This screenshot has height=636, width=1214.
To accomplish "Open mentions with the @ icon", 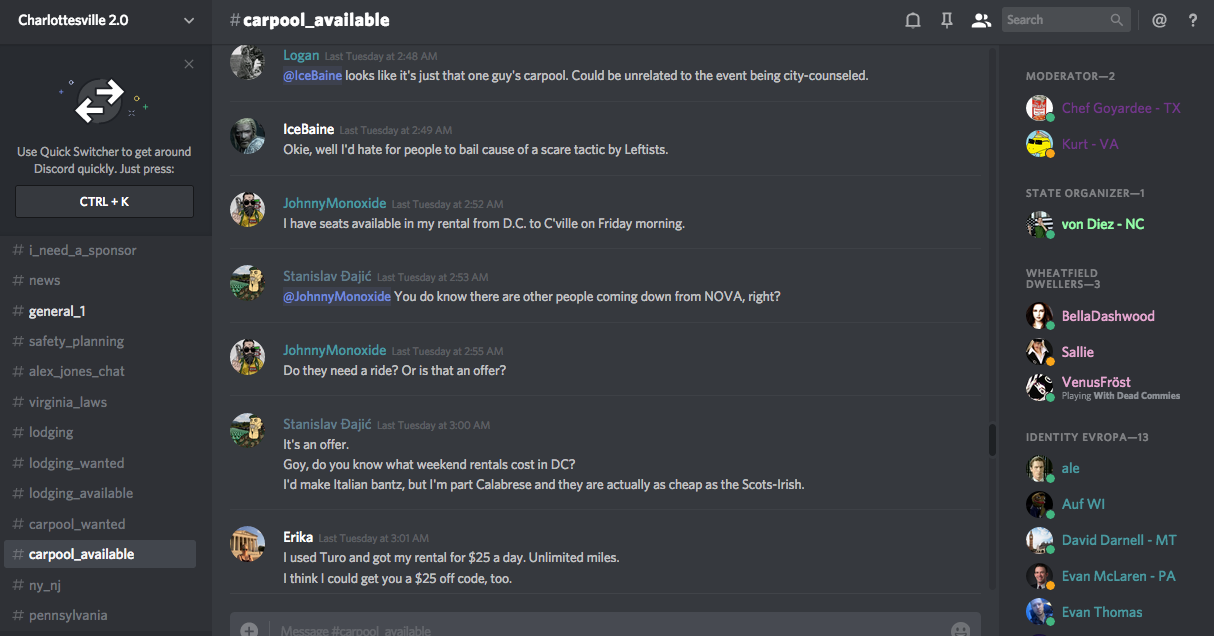I will (x=1159, y=20).
